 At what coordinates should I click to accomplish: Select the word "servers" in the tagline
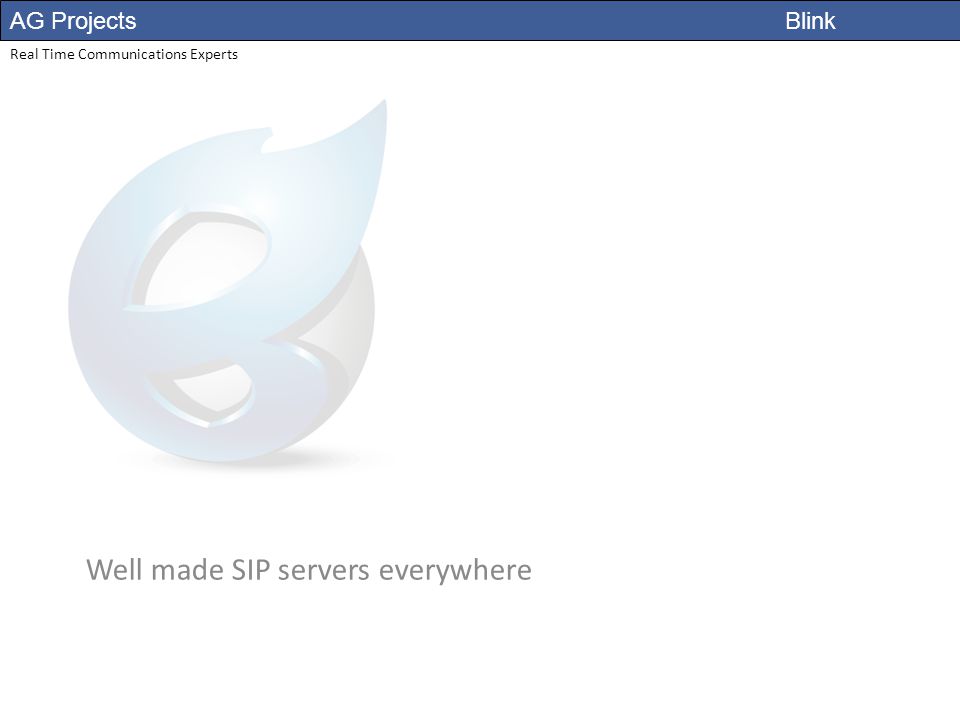coord(324,571)
